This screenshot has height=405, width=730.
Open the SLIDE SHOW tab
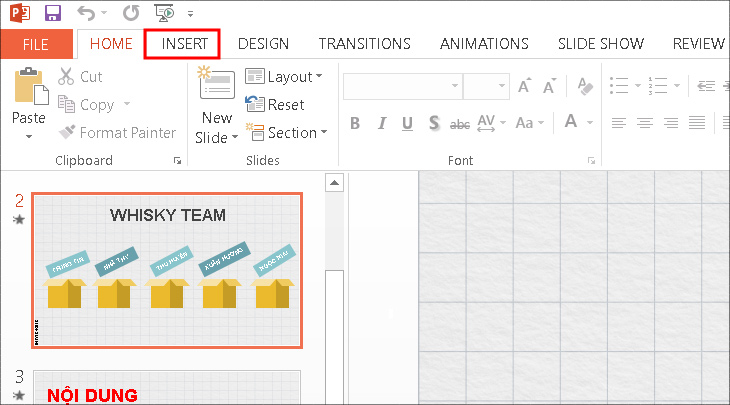(601, 44)
